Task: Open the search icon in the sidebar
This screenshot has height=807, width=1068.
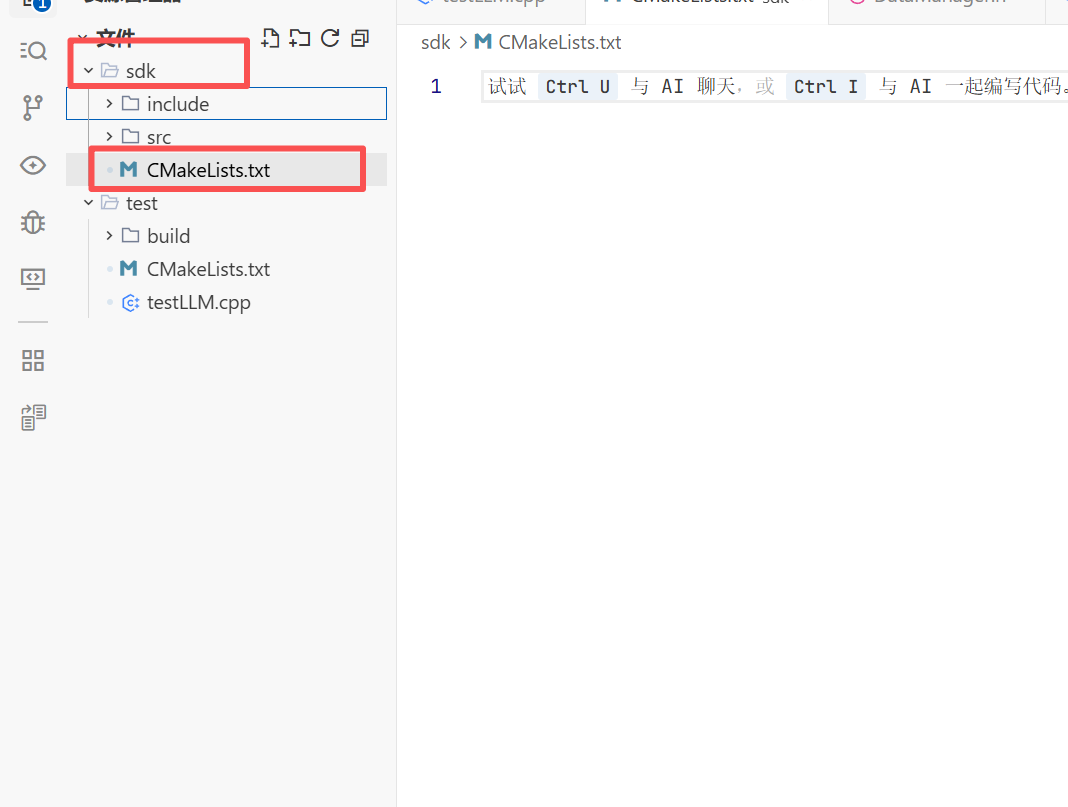Action: 33,51
